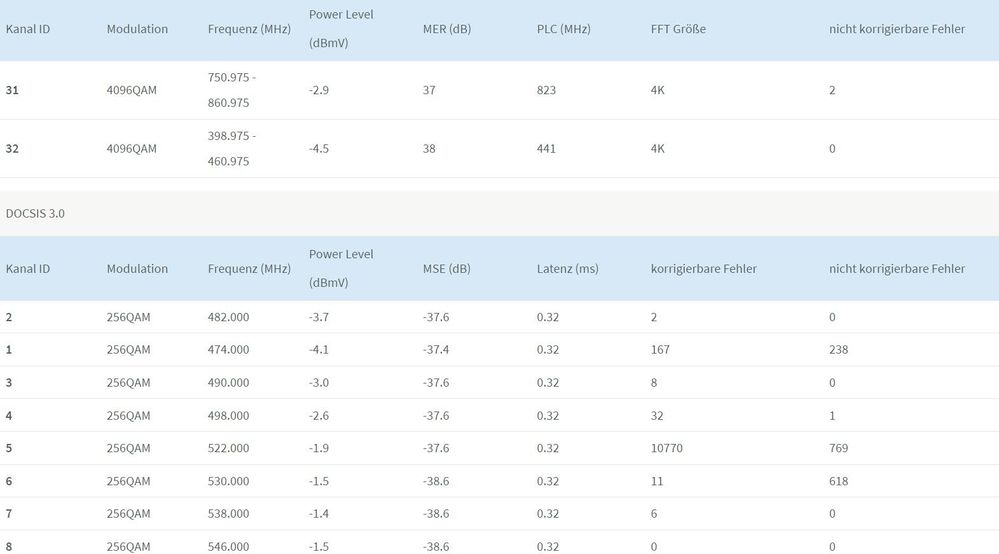Click the correctable errors value 10770
Screen dimensions: 999x554
(x=667, y=448)
